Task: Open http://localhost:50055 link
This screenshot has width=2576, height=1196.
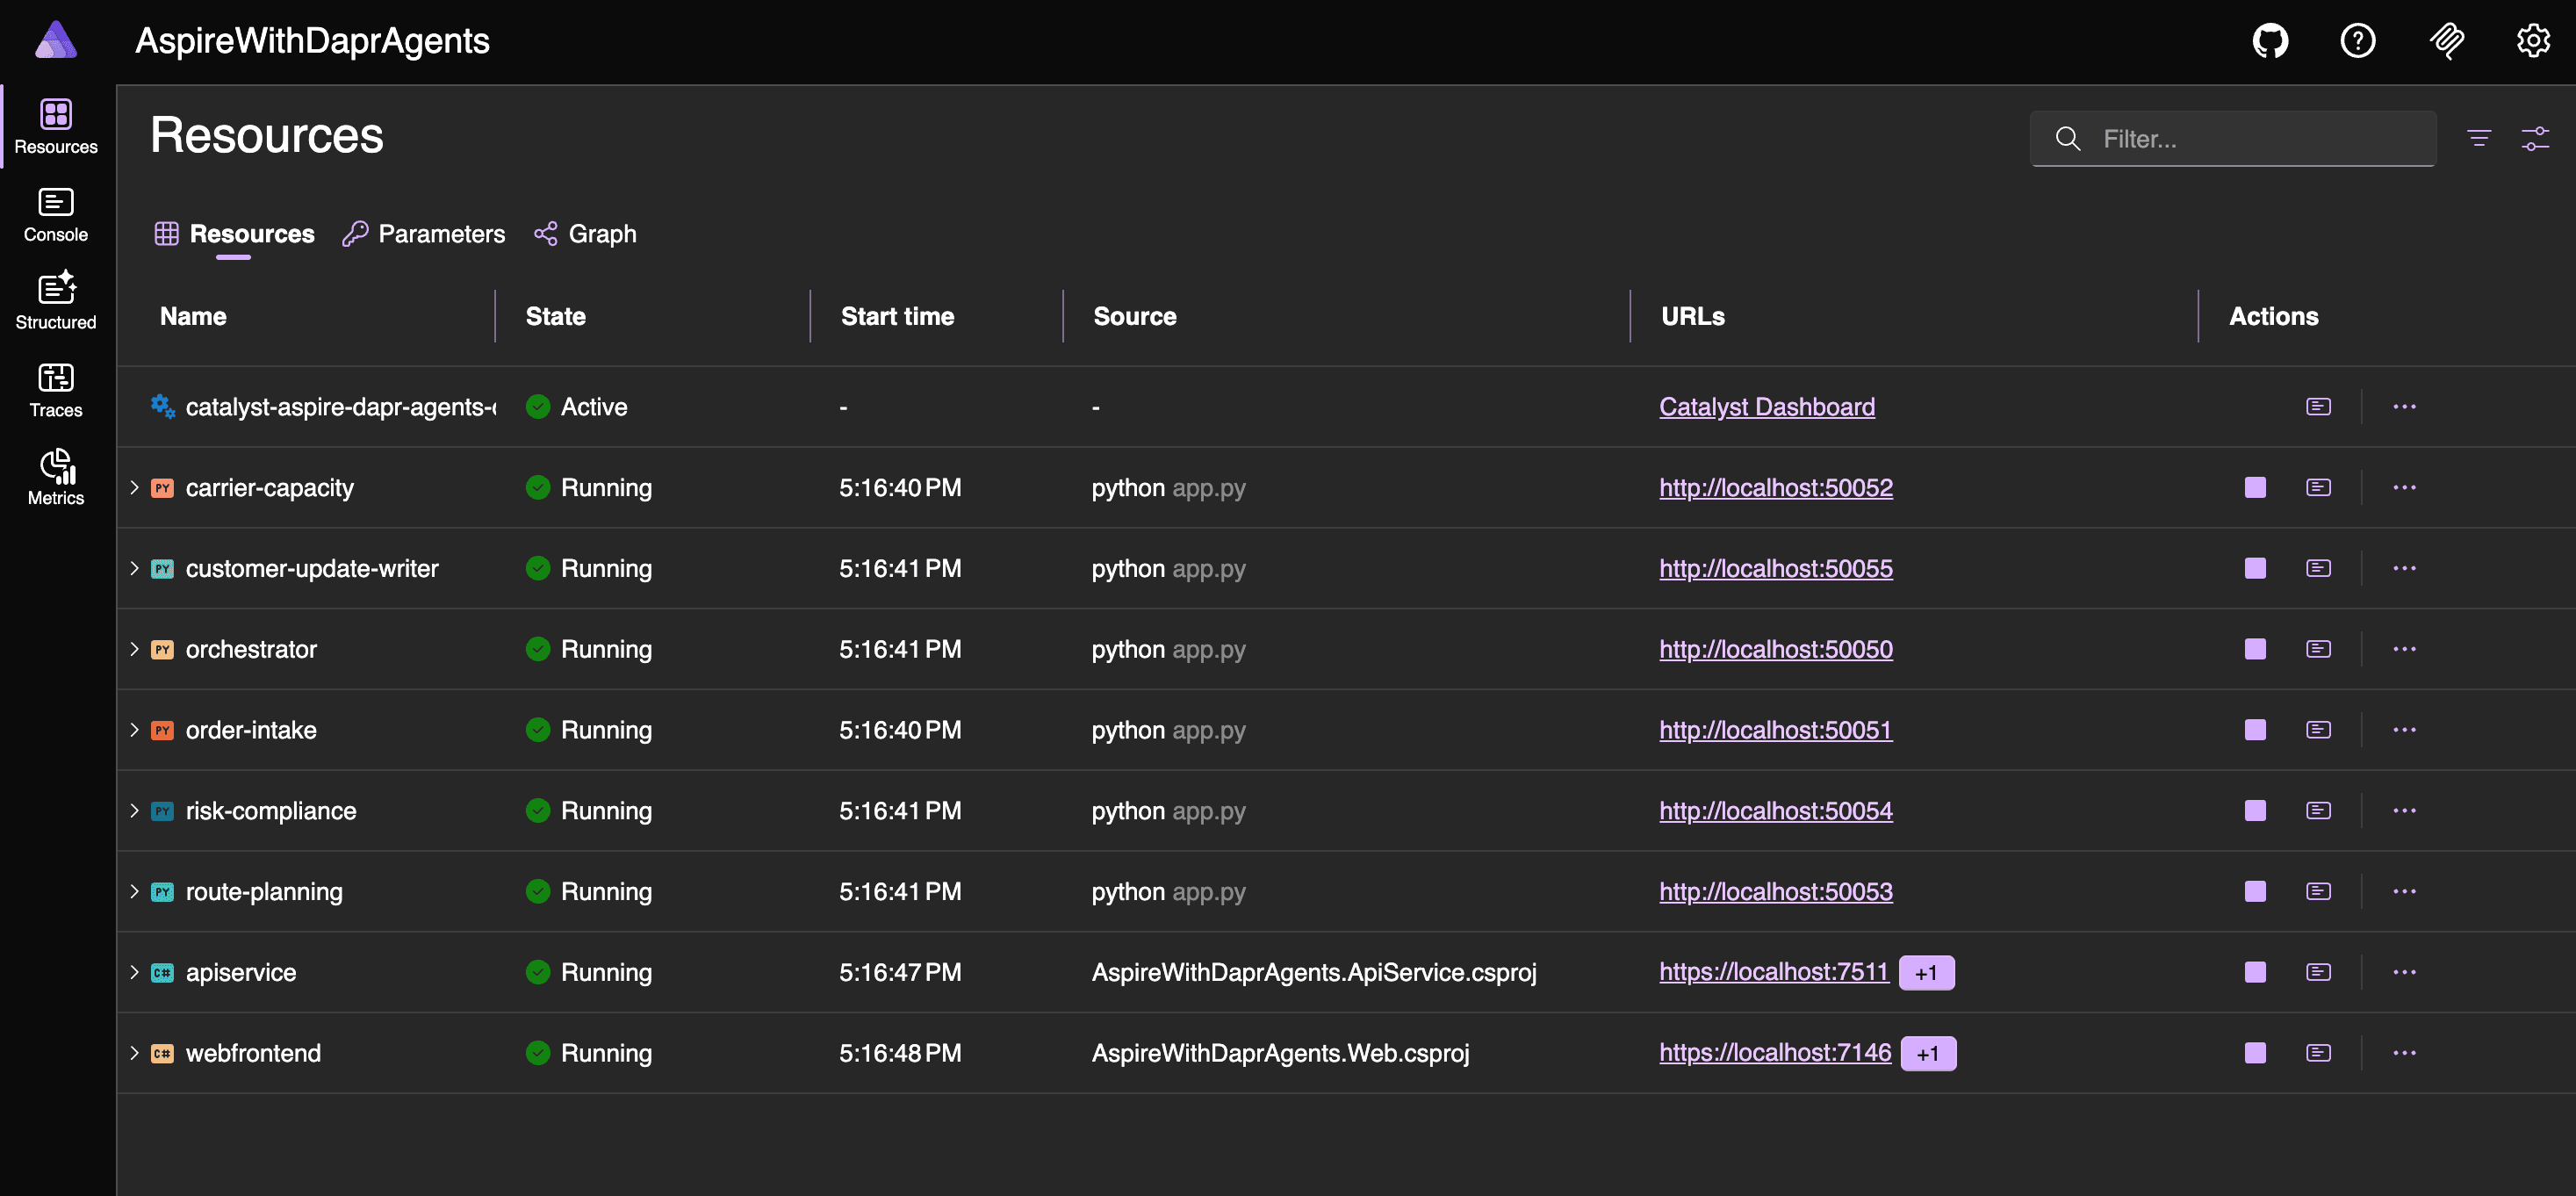Action: pos(1776,568)
